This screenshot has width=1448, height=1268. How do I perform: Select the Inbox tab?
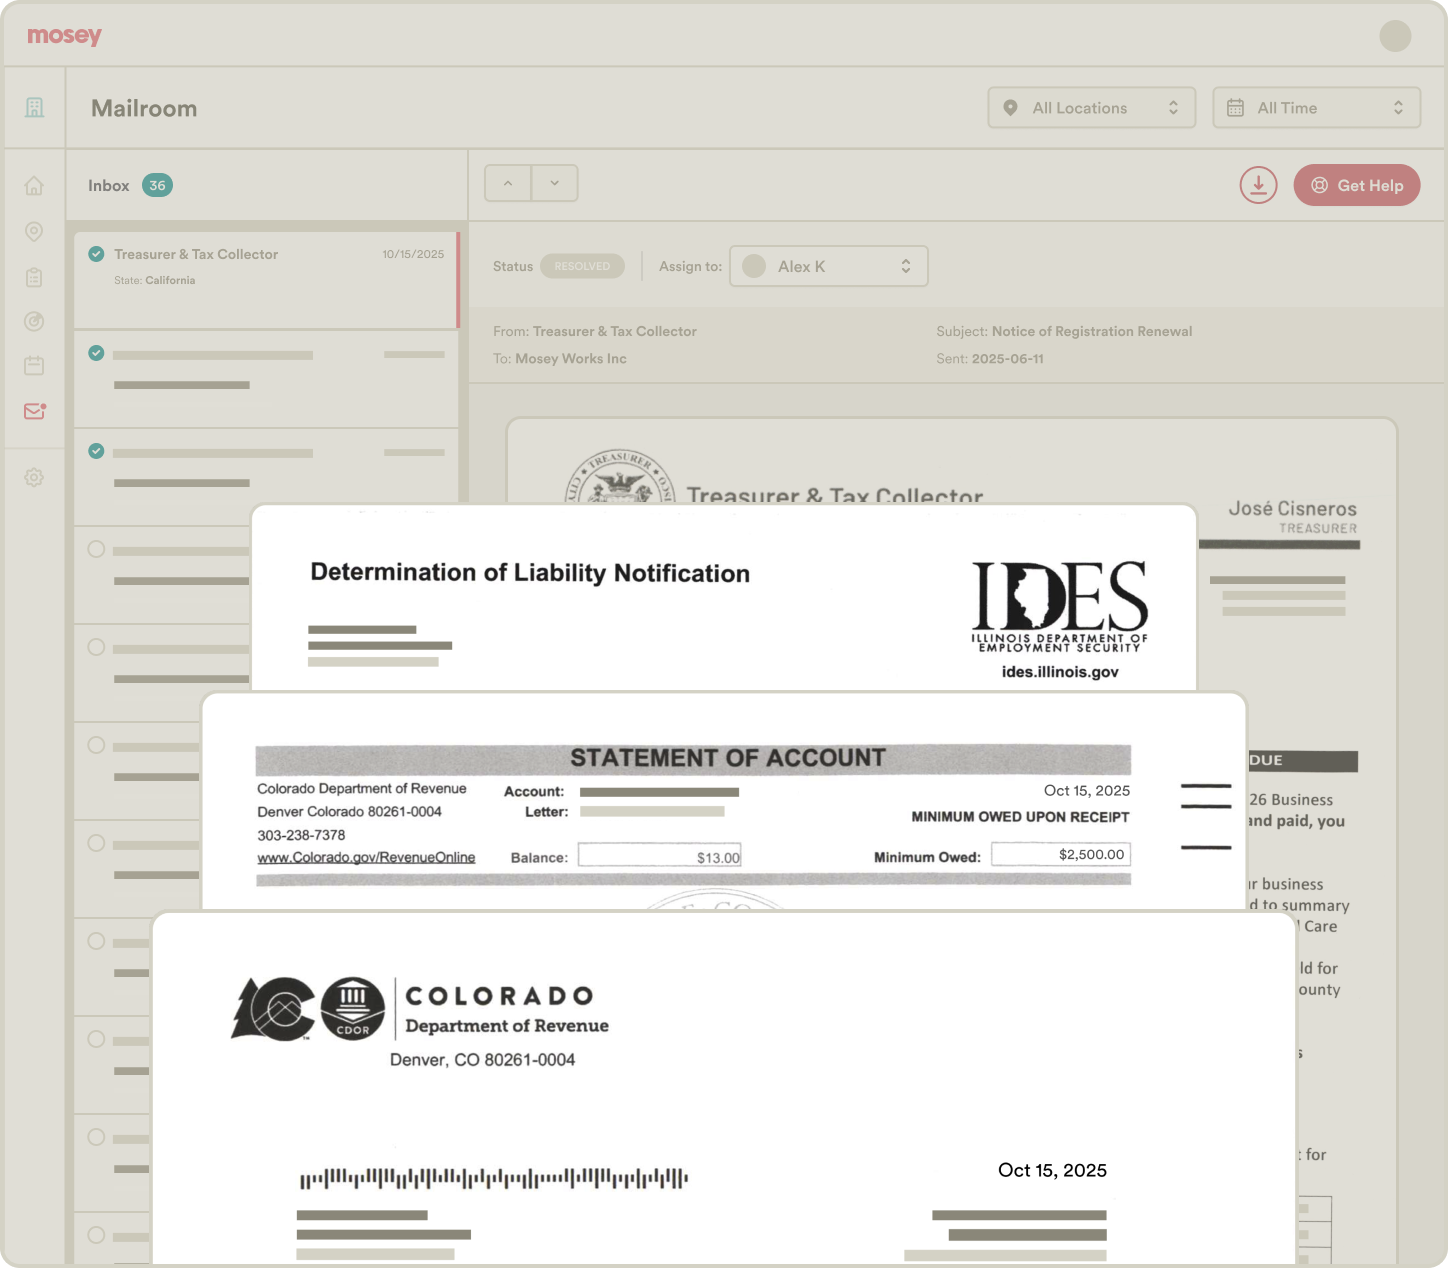pyautogui.click(x=109, y=185)
